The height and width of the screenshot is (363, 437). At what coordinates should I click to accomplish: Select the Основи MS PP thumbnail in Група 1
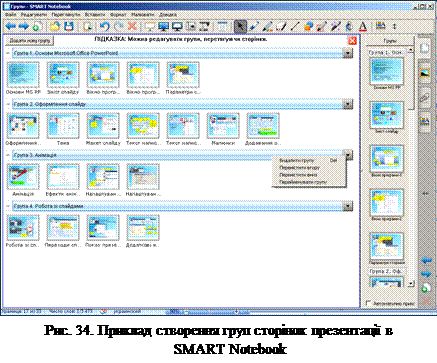23,75
